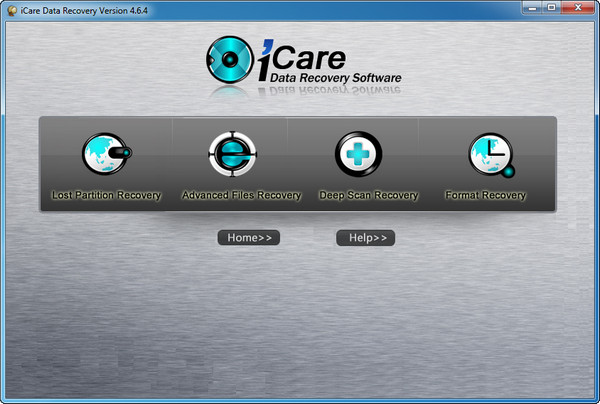Launch Advanced Files Recovery target icon

click(x=233, y=154)
